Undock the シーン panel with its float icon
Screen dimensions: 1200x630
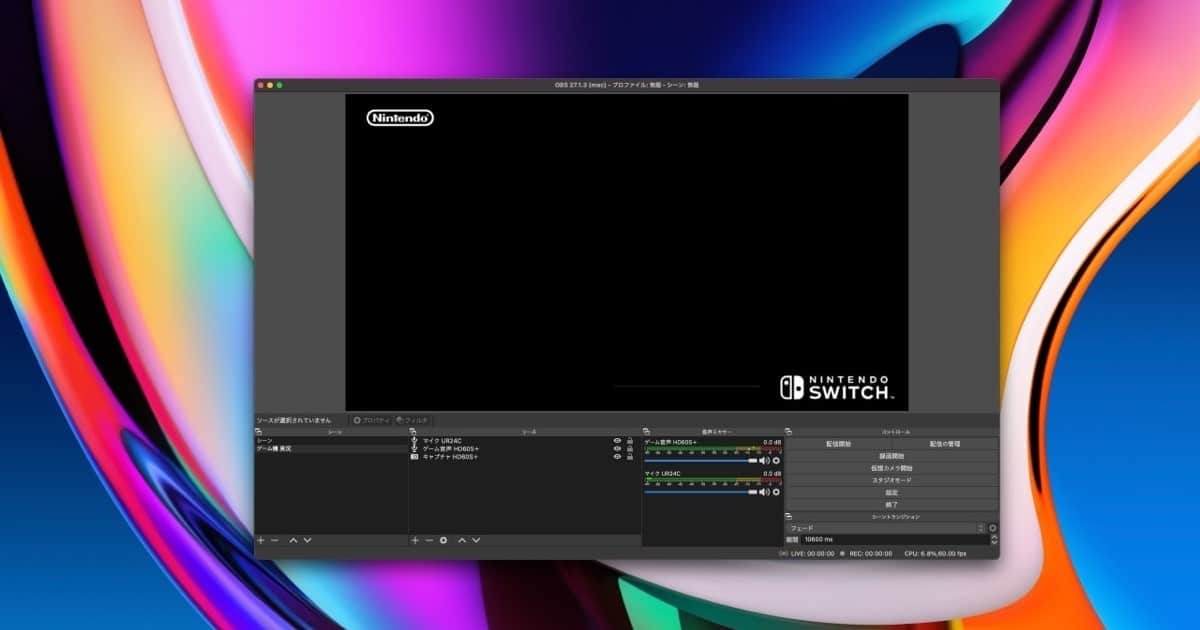(258, 432)
